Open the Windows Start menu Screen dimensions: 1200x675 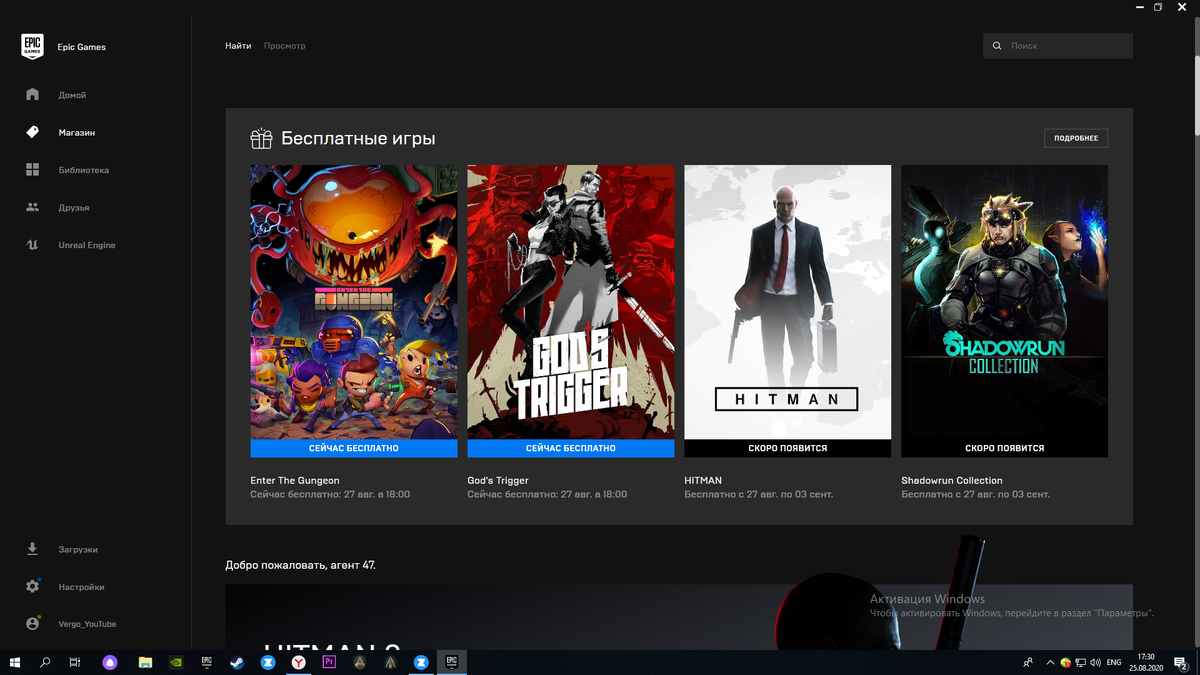pos(15,662)
